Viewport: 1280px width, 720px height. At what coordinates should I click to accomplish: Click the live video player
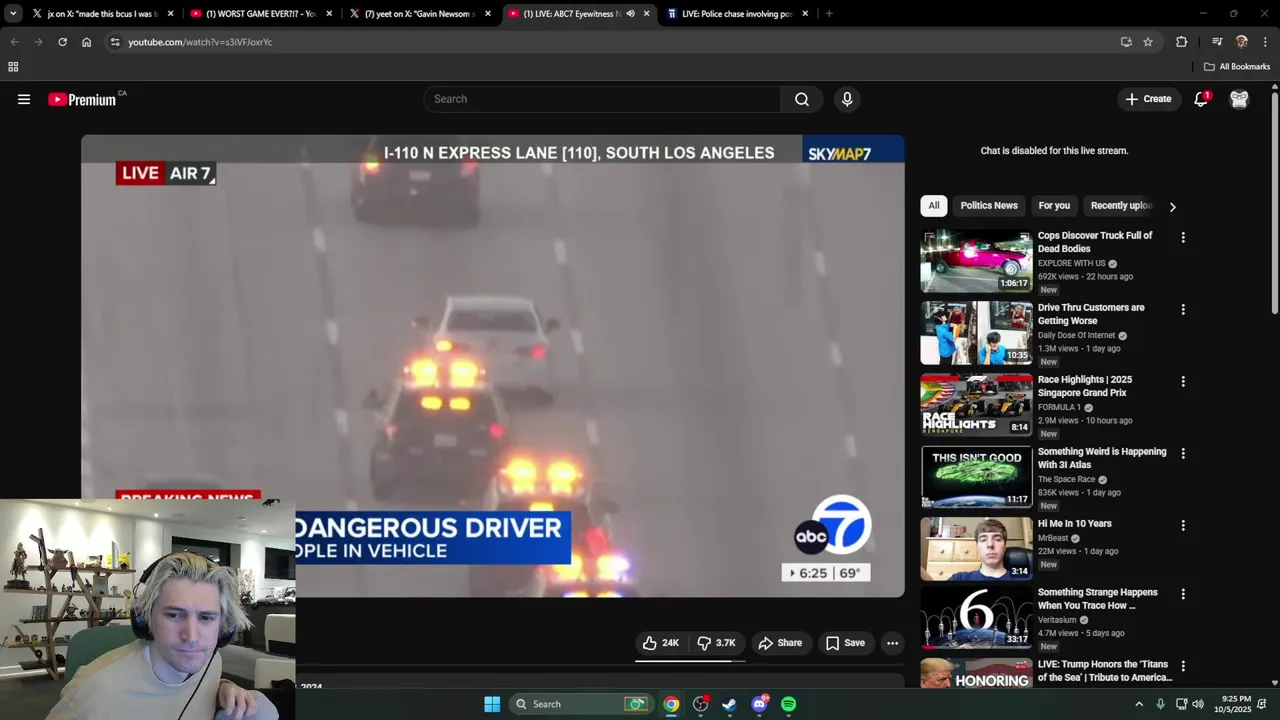point(493,366)
